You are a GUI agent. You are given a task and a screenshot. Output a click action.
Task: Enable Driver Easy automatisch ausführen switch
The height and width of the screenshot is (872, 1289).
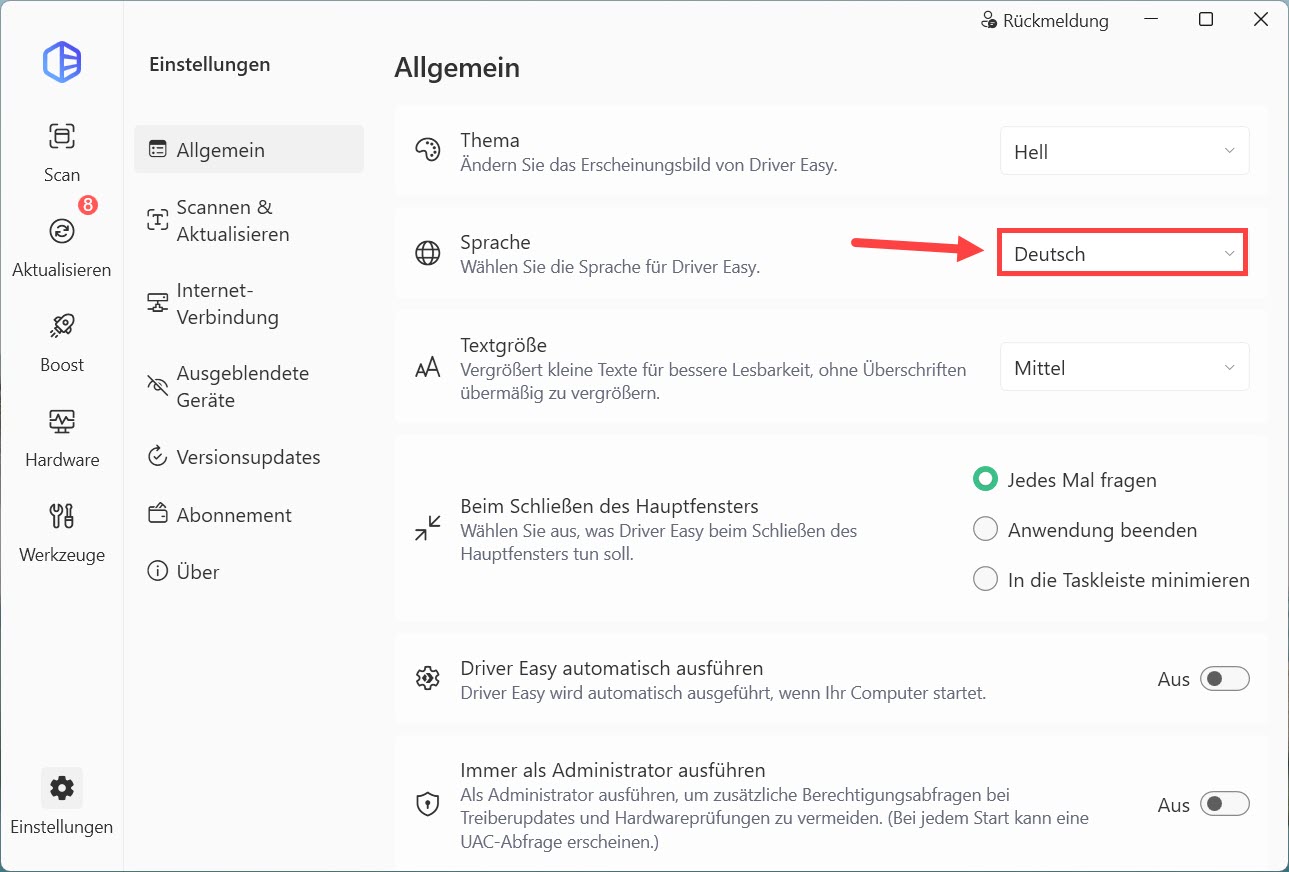[1225, 679]
